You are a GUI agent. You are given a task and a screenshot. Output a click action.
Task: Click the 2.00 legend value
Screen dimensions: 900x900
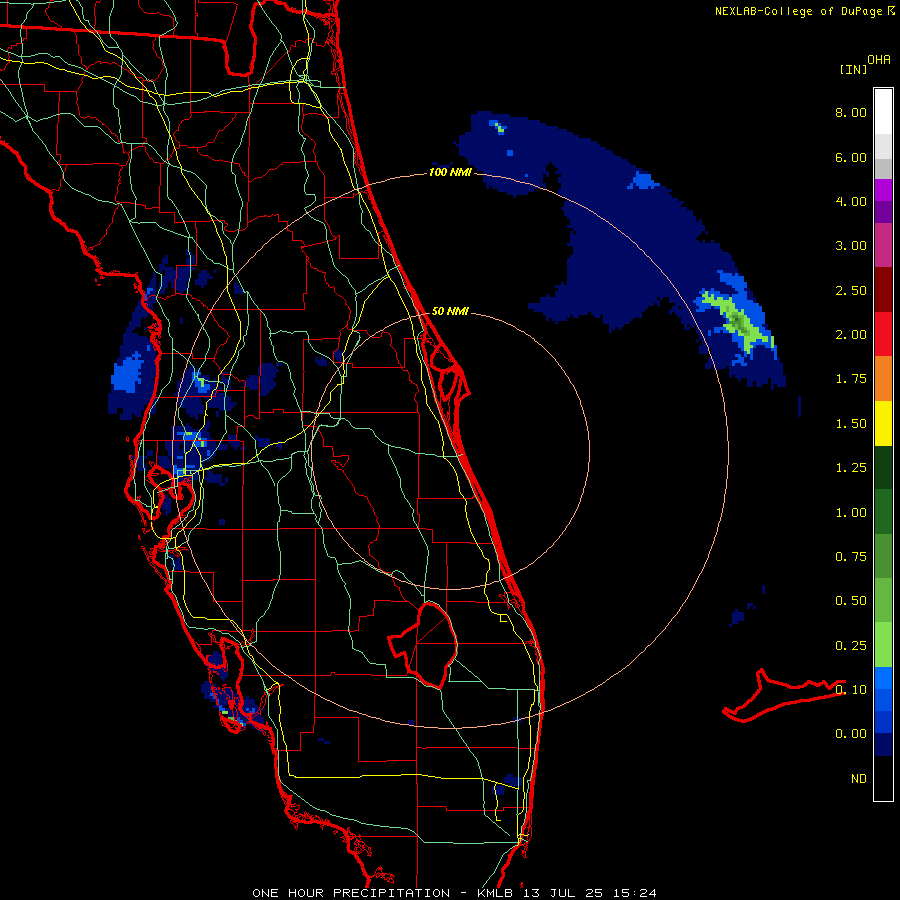pyautogui.click(x=851, y=335)
